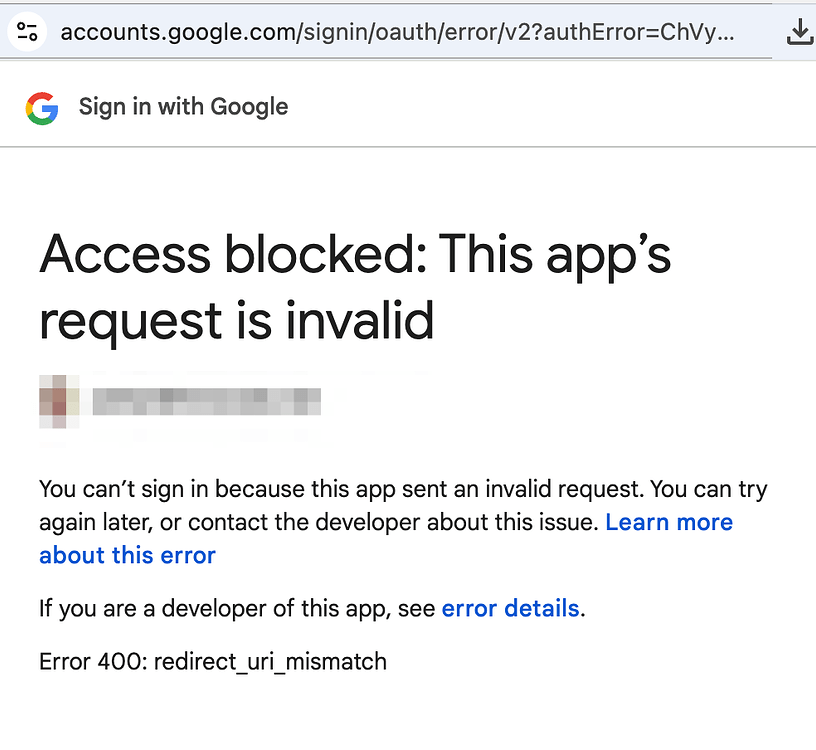Select the 'Error 400: redirect_uri_mismatch' text
The height and width of the screenshot is (750, 816).
click(213, 661)
